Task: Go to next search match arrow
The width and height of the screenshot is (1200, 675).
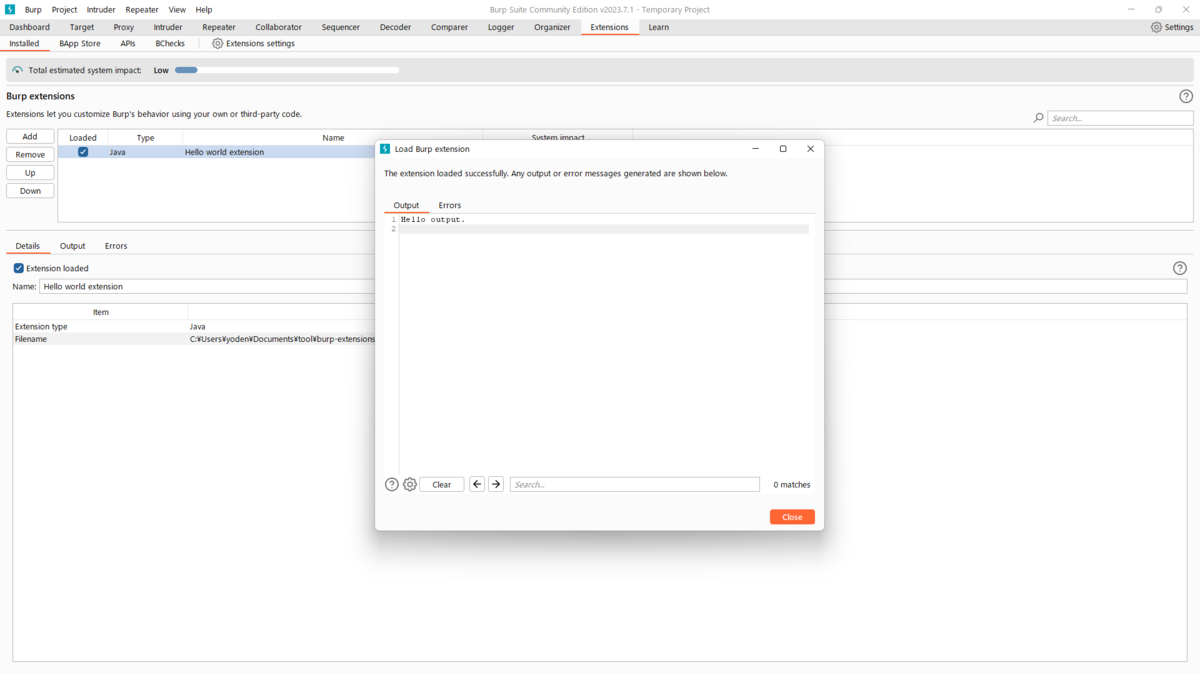Action: point(496,484)
